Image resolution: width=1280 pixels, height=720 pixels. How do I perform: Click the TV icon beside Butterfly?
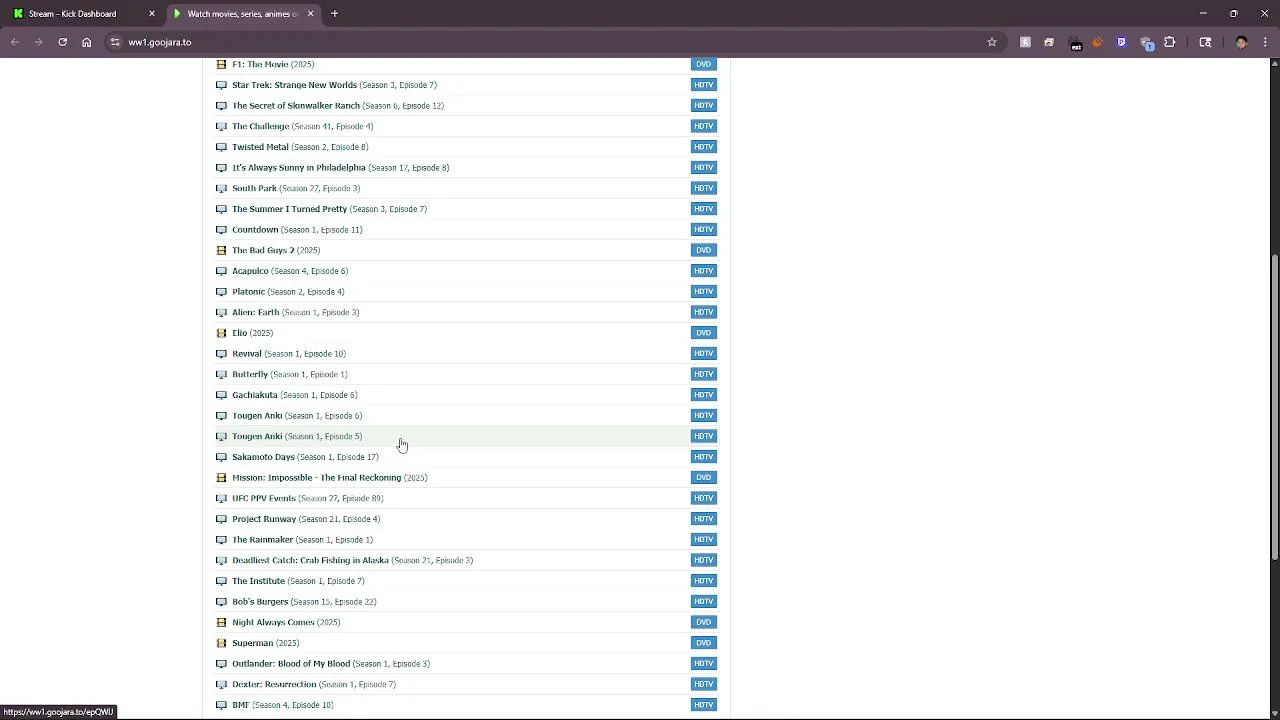pyautogui.click(x=221, y=374)
